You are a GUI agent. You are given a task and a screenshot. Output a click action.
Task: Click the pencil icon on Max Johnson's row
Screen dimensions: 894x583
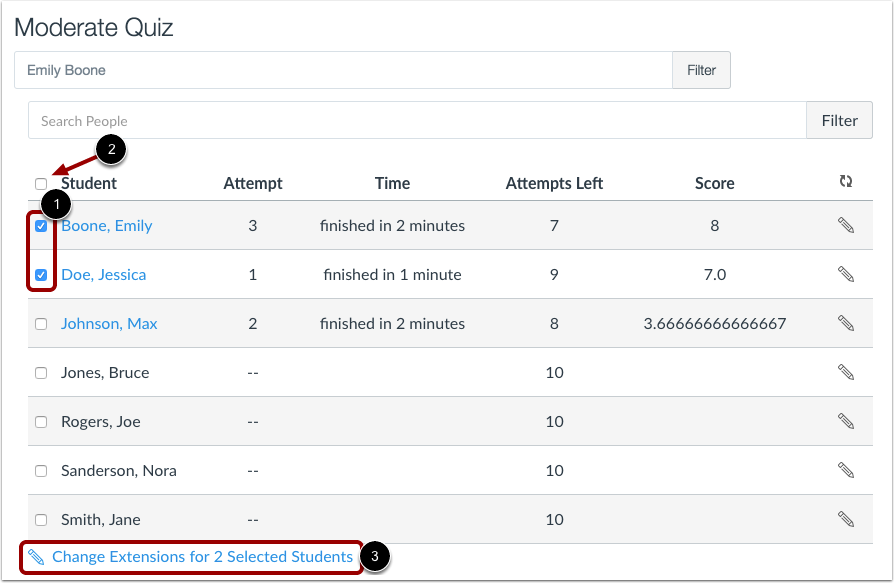846,323
